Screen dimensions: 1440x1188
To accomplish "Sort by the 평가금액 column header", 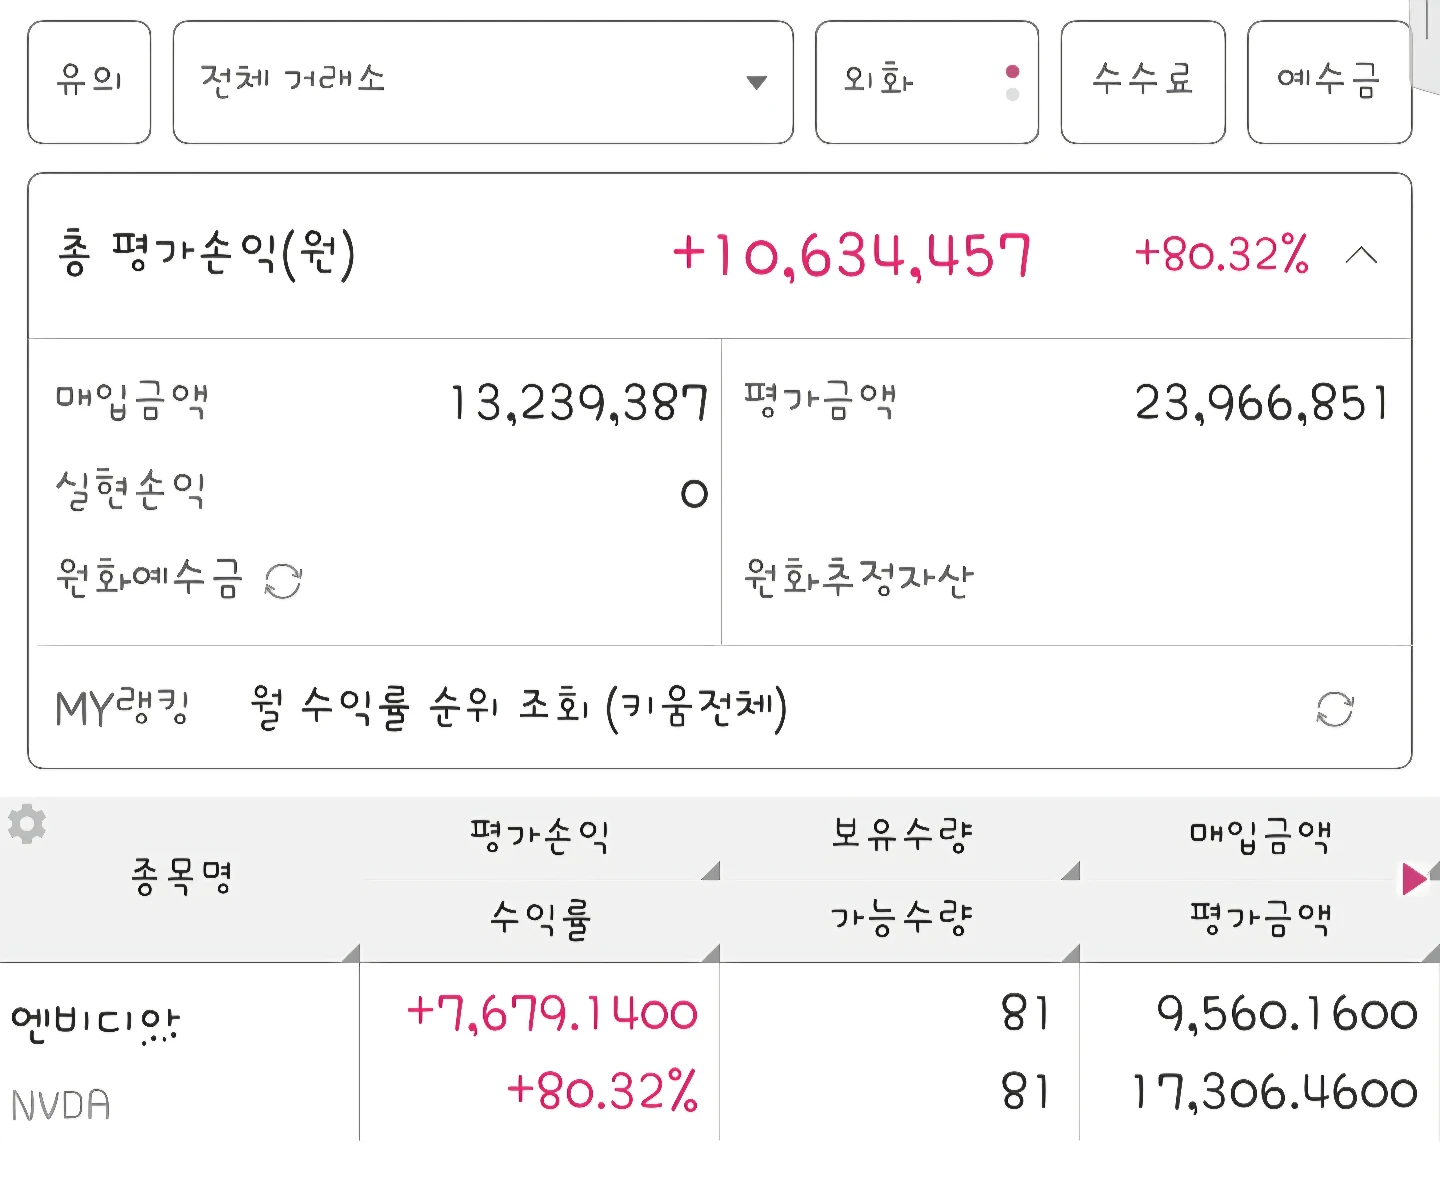I will point(1260,920).
